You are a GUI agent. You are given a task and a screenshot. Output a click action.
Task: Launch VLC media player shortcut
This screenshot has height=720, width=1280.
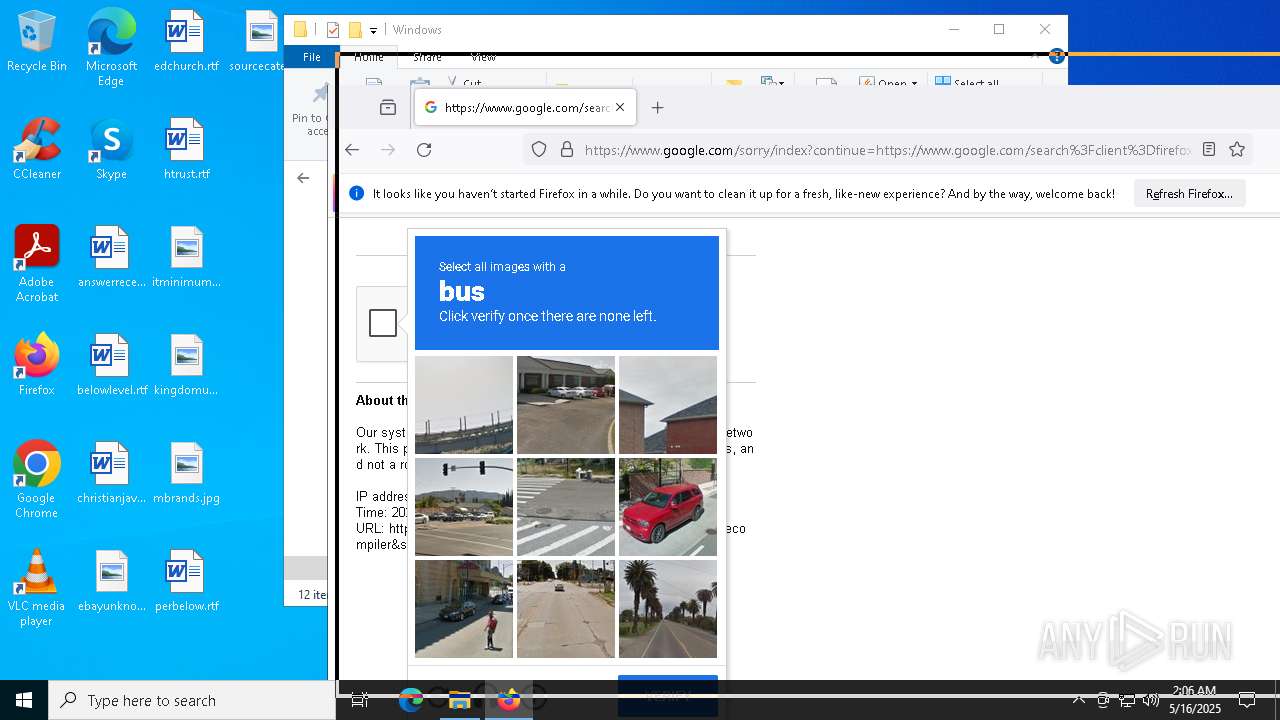pyautogui.click(x=37, y=588)
